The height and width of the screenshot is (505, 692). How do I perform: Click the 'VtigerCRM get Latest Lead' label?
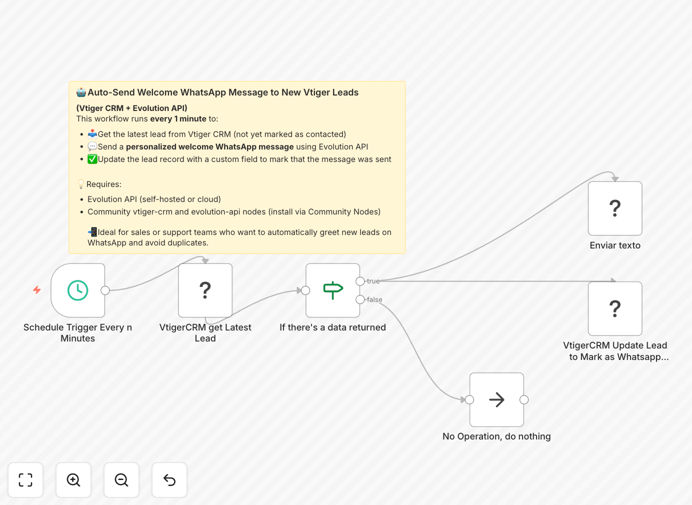click(x=205, y=333)
